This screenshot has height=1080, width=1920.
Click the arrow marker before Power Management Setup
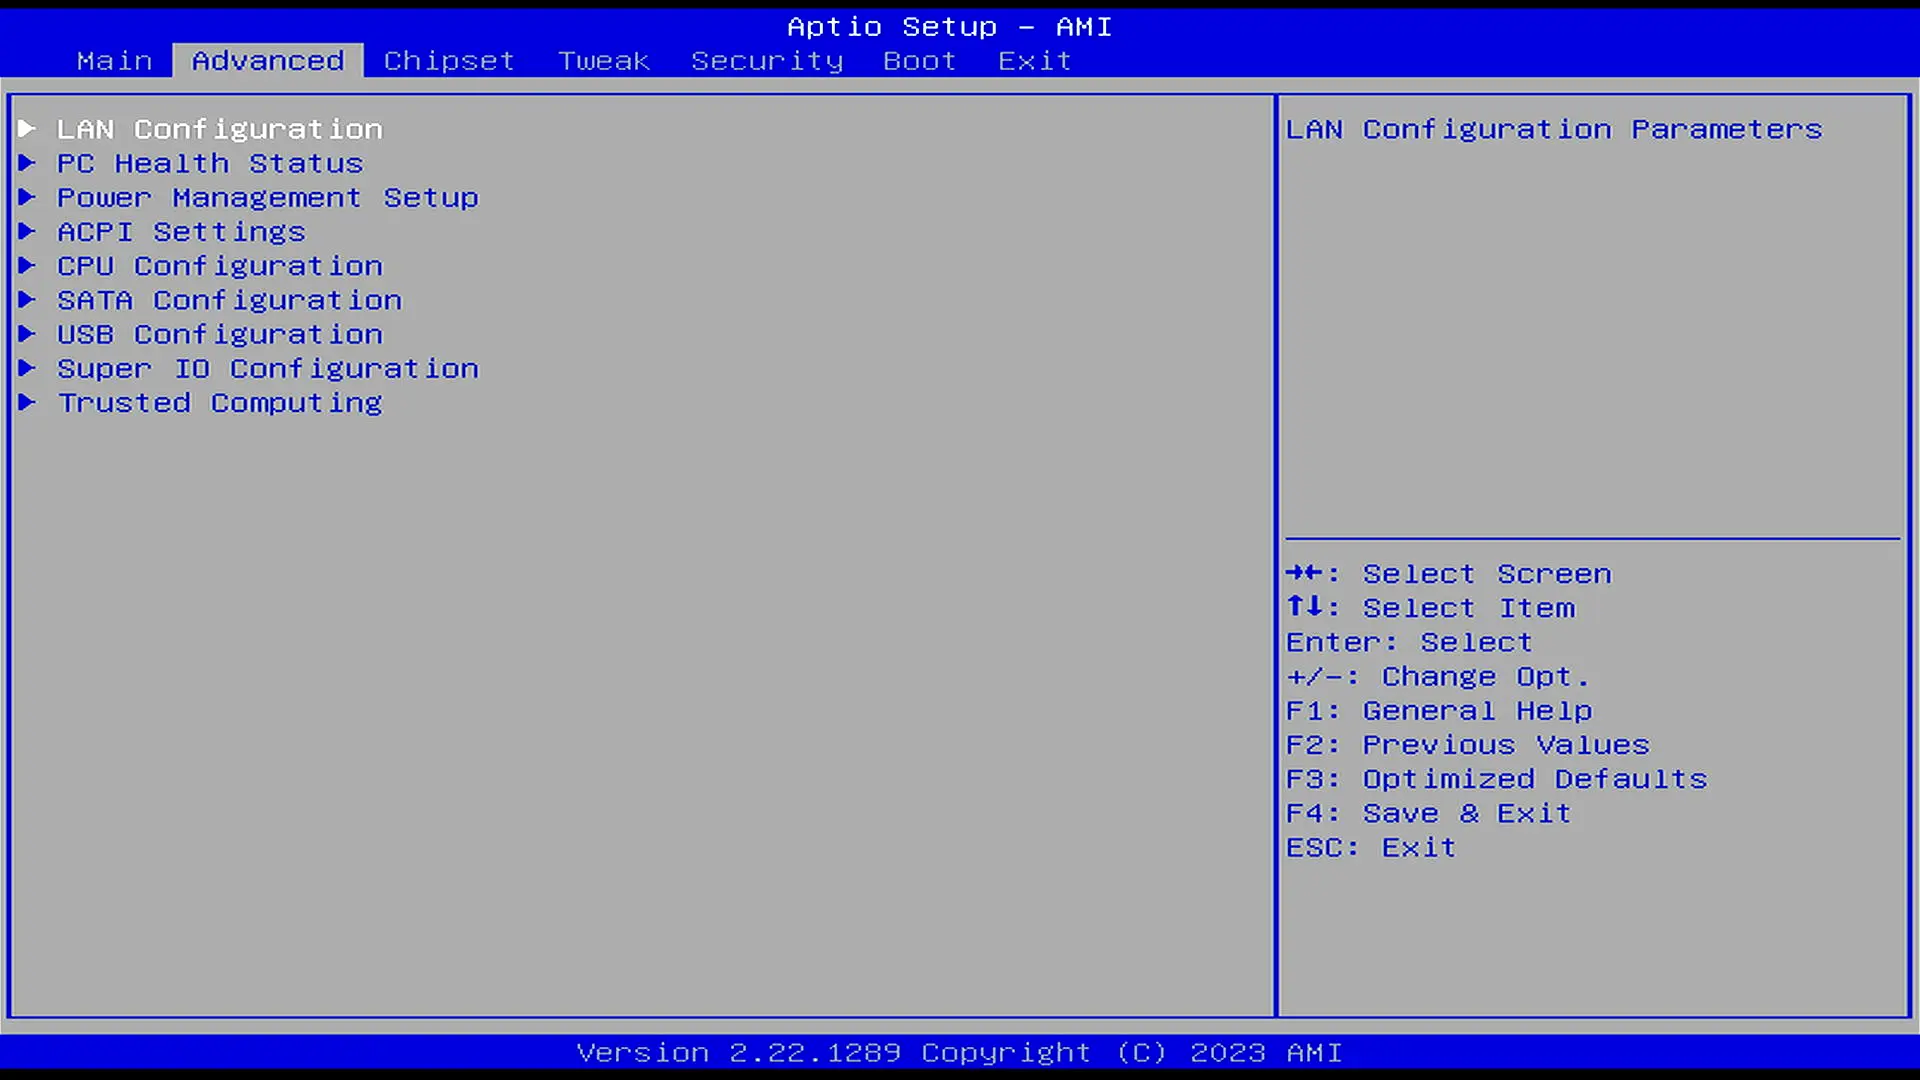pyautogui.click(x=27, y=197)
